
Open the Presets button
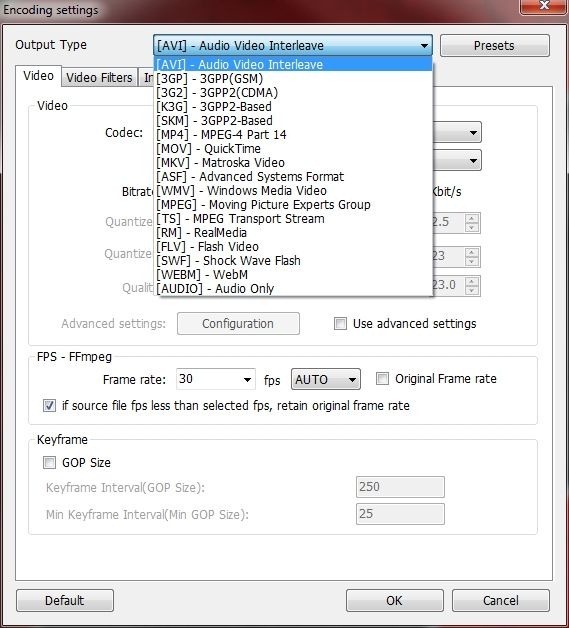[x=495, y=46]
